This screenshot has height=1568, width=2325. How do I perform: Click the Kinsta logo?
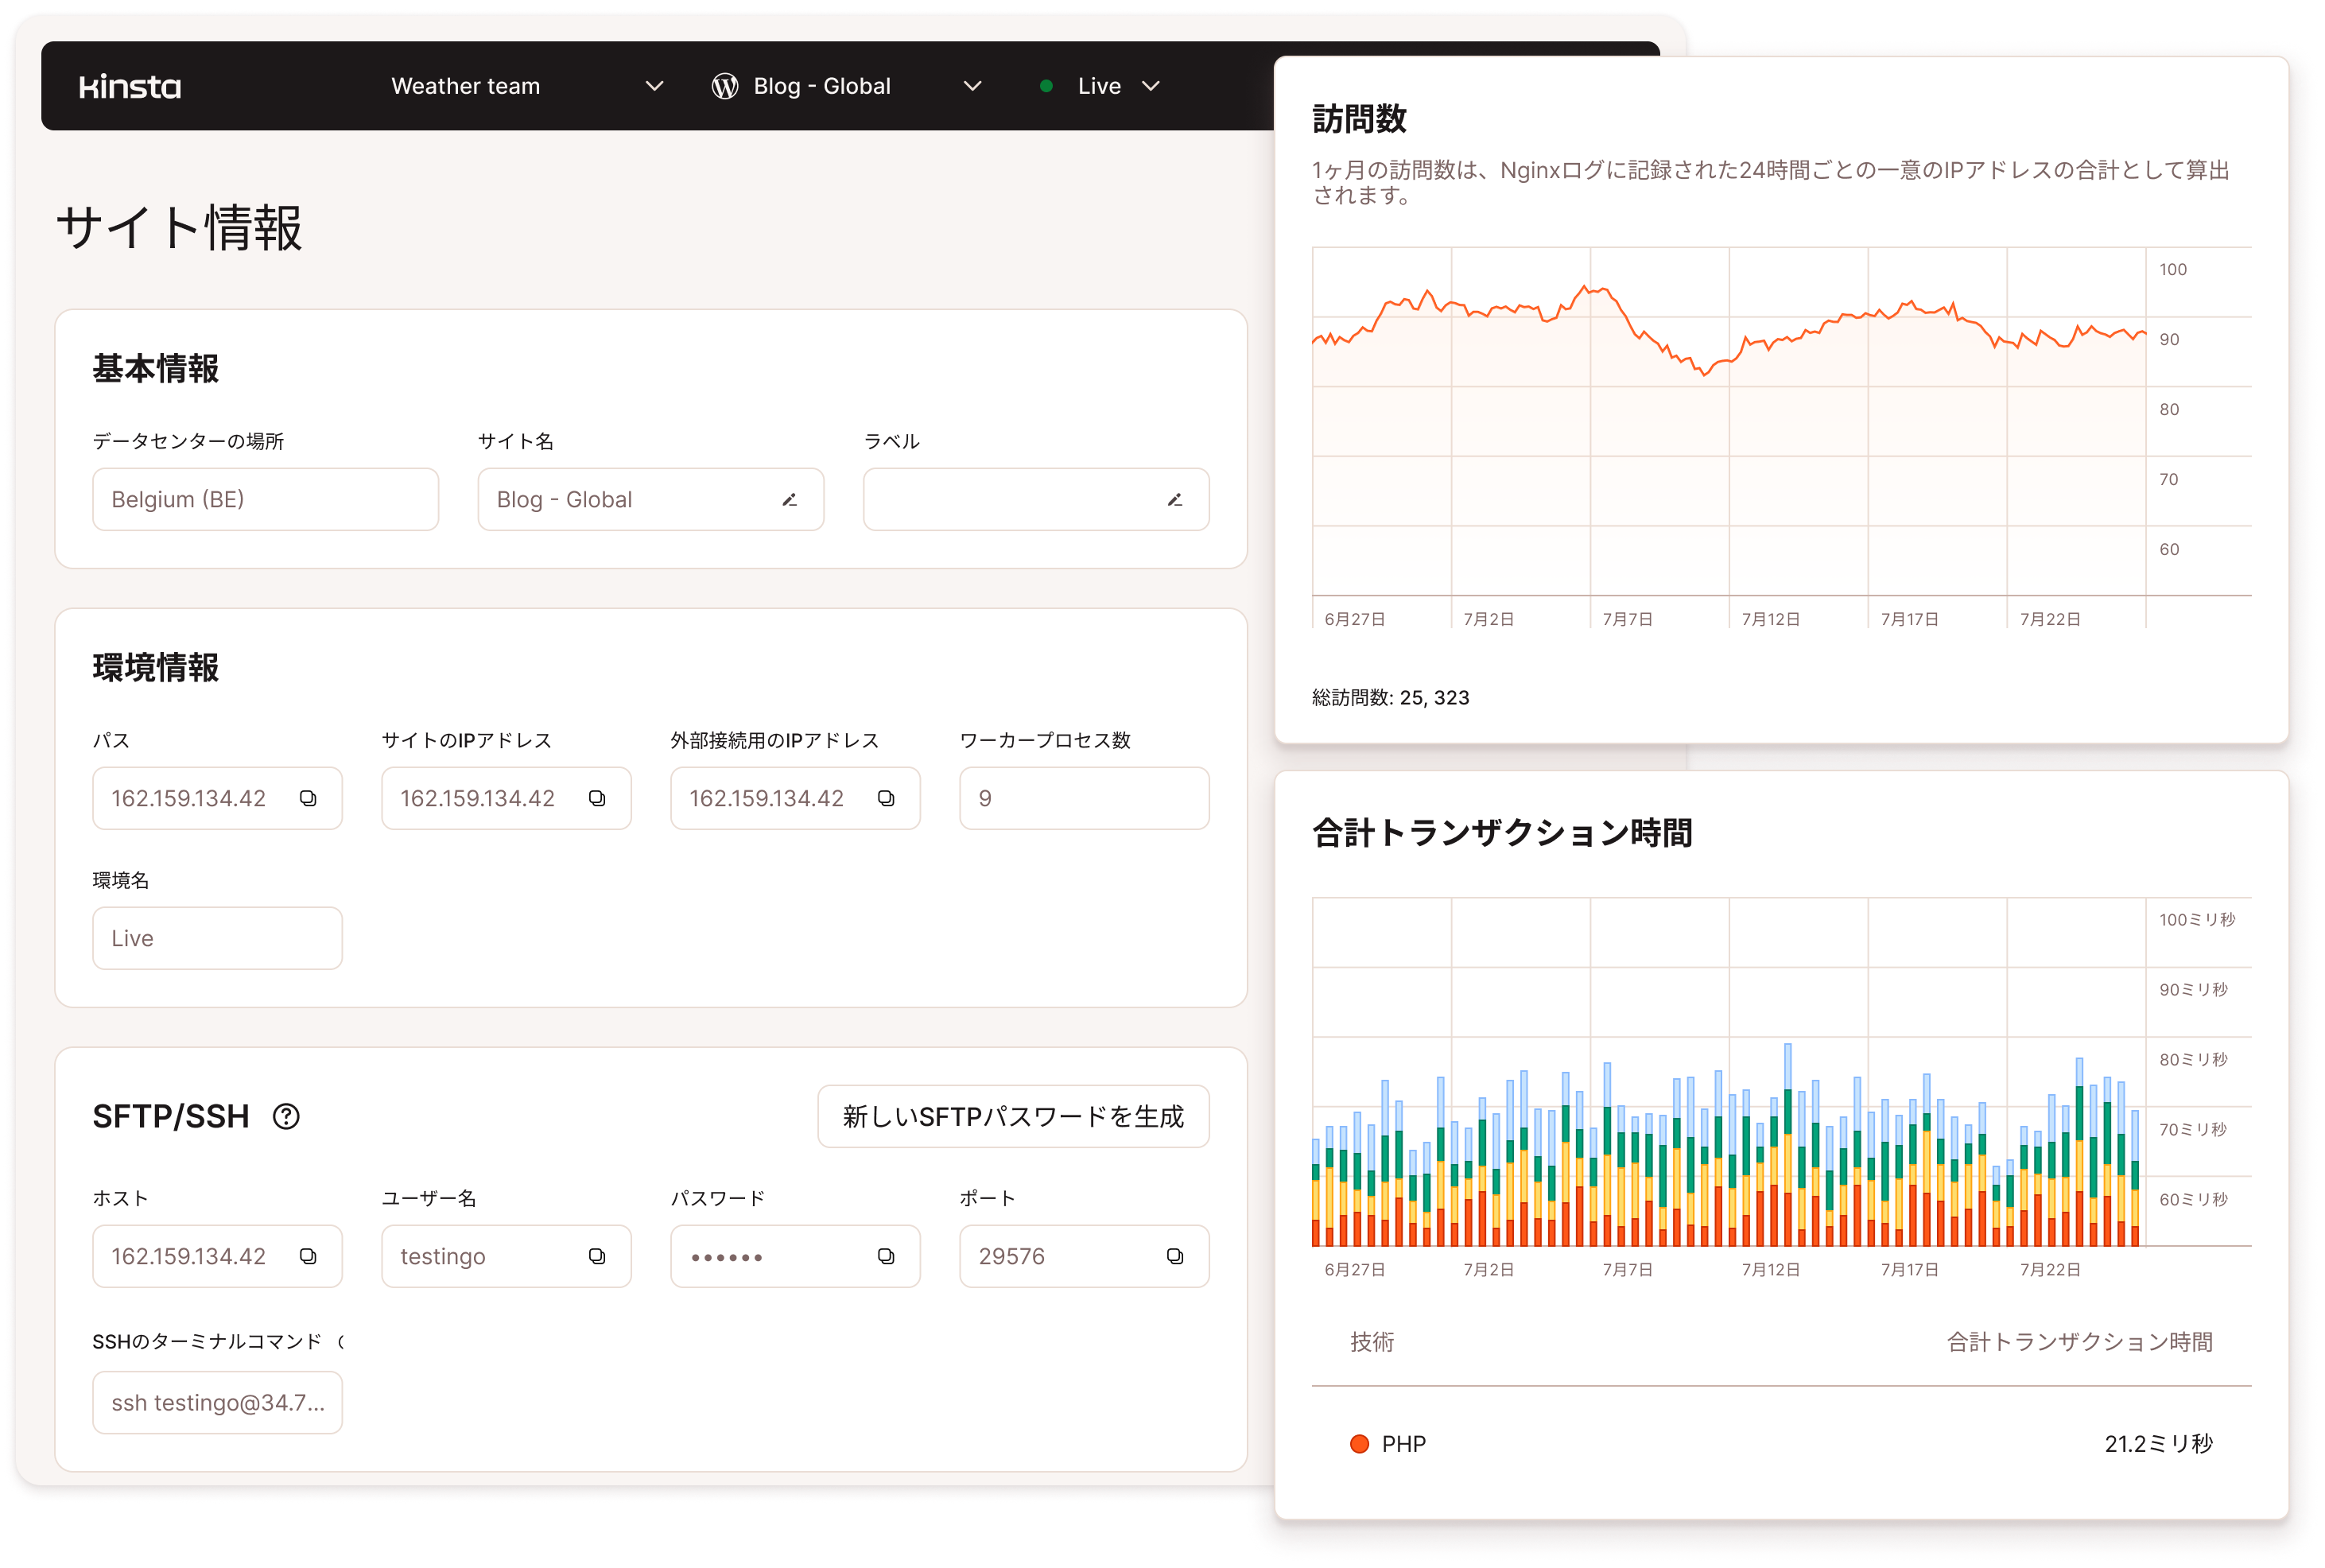[x=129, y=86]
